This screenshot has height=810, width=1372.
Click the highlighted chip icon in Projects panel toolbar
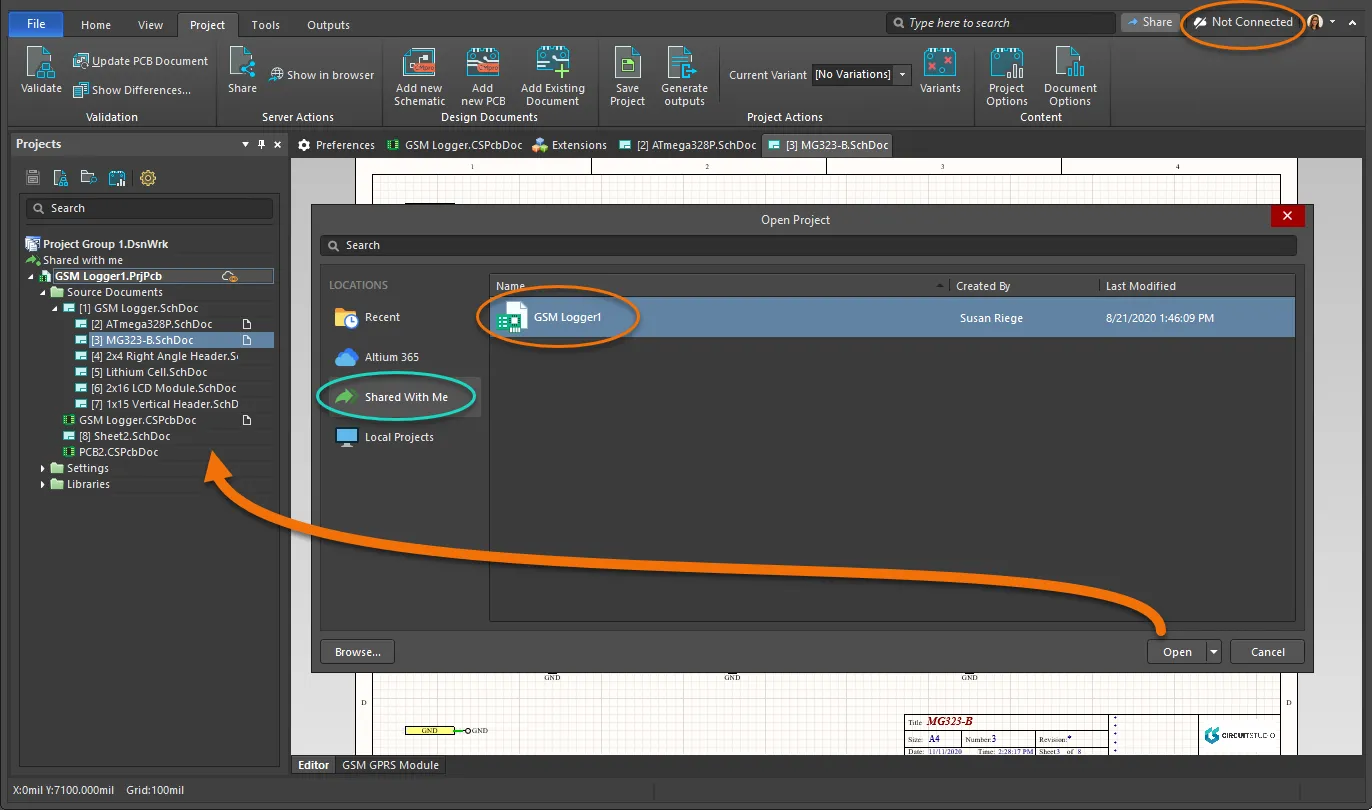click(117, 178)
